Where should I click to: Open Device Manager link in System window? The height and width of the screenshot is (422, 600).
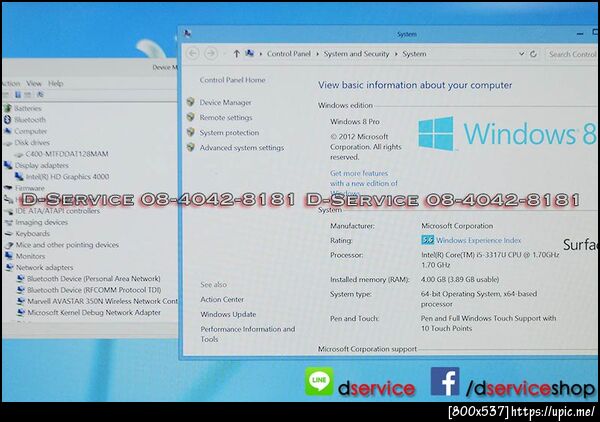(x=225, y=103)
